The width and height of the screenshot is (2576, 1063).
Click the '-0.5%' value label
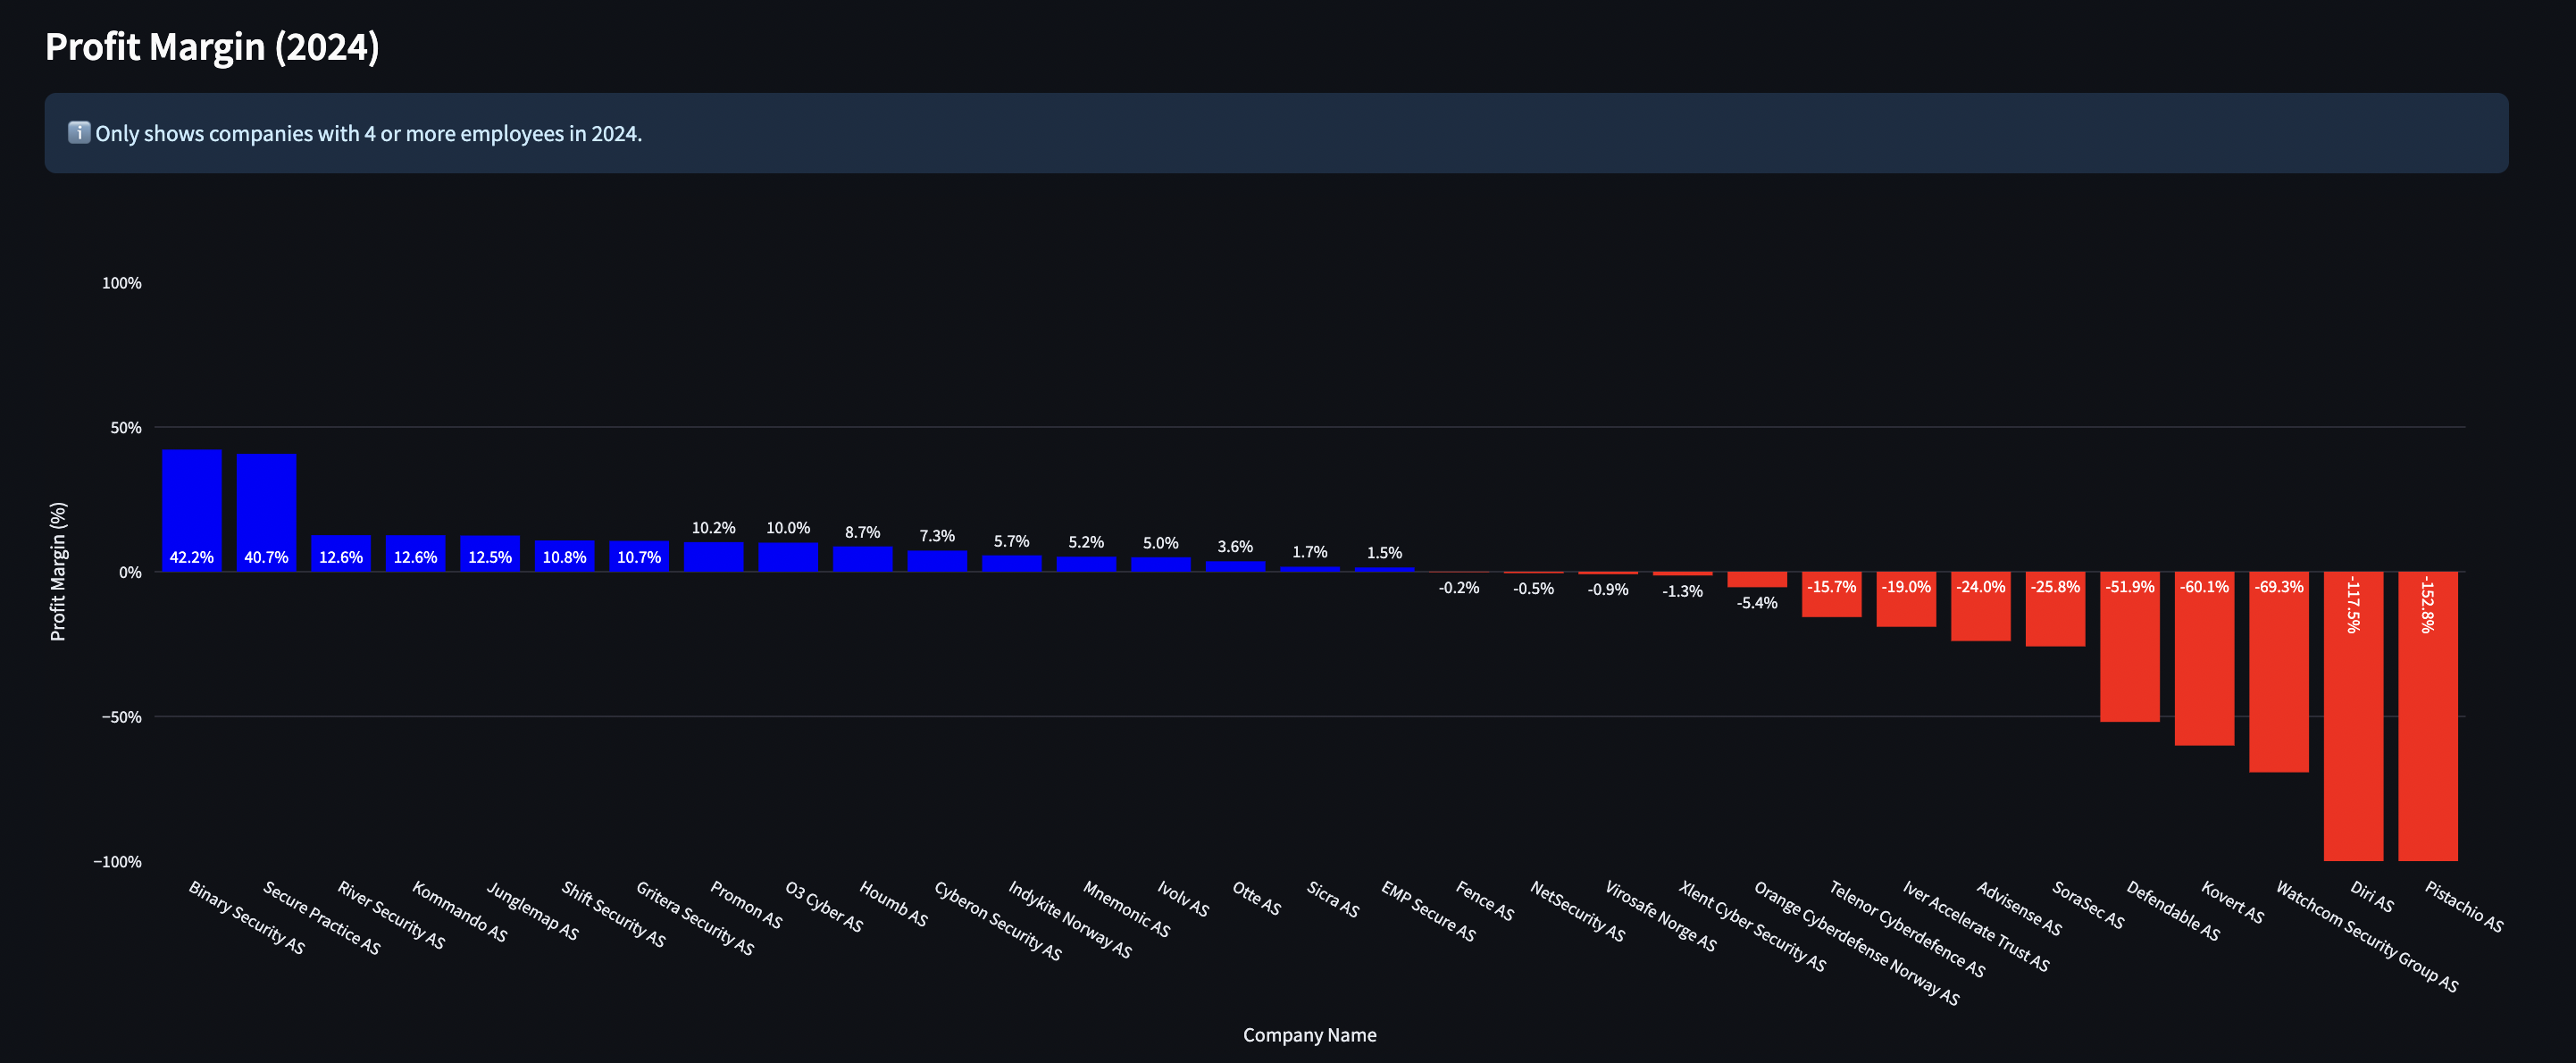[x=1534, y=589]
